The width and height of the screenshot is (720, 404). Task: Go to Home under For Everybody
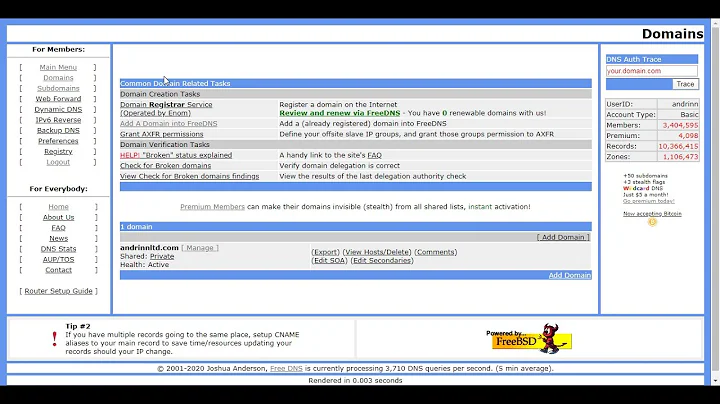click(58, 207)
